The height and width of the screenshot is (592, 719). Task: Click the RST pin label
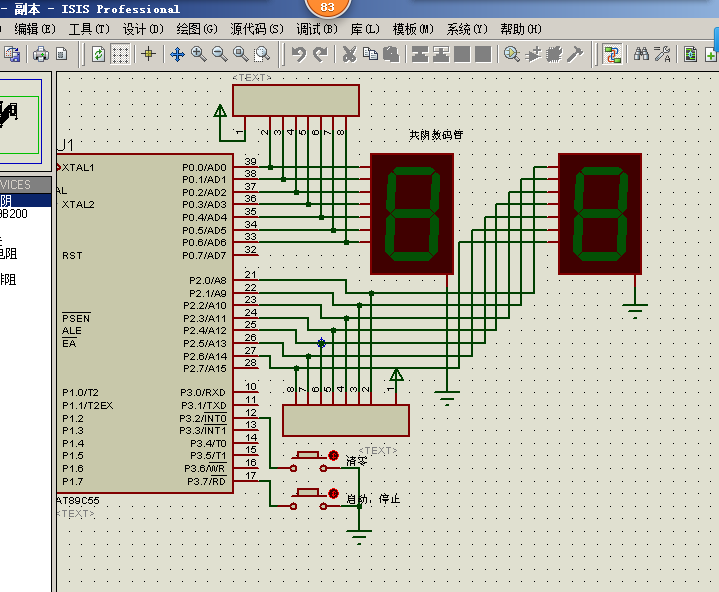[x=72, y=255]
